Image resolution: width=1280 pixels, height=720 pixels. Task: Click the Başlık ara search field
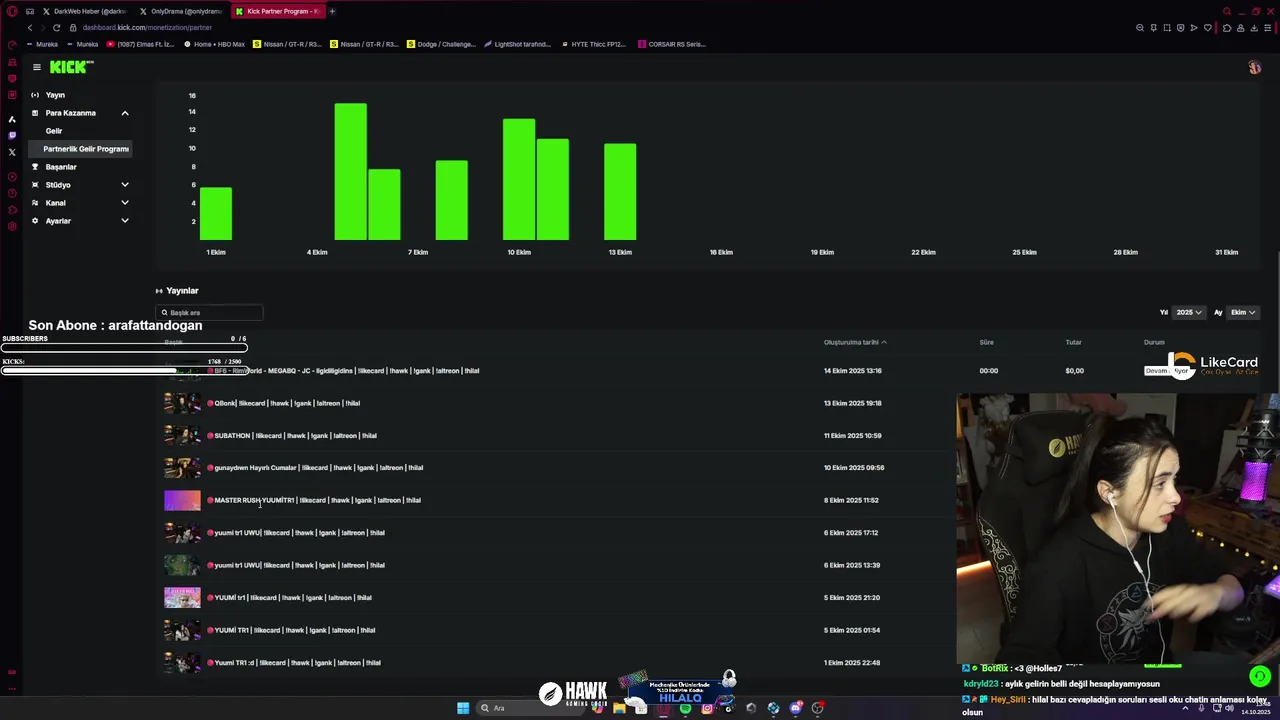point(209,313)
